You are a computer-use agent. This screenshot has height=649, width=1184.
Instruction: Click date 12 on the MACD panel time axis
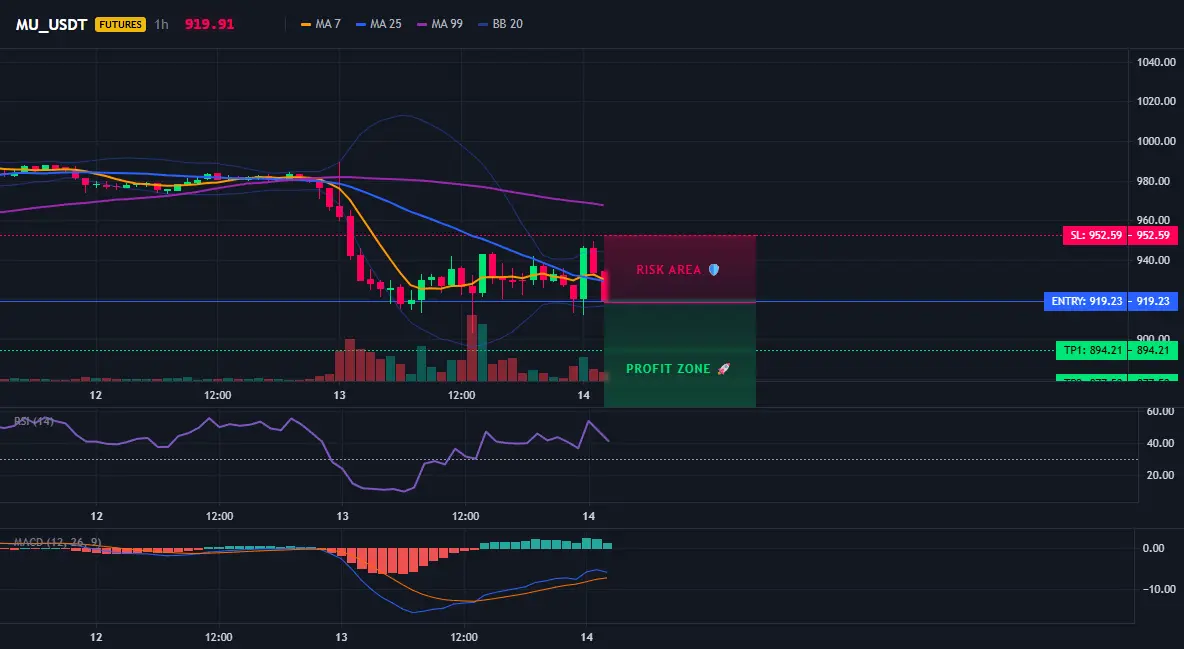point(96,637)
